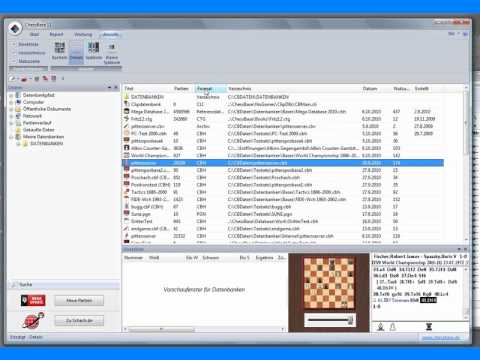Expand the Netzwerk tree node
Screen dimensions: 480x360
[11, 116]
